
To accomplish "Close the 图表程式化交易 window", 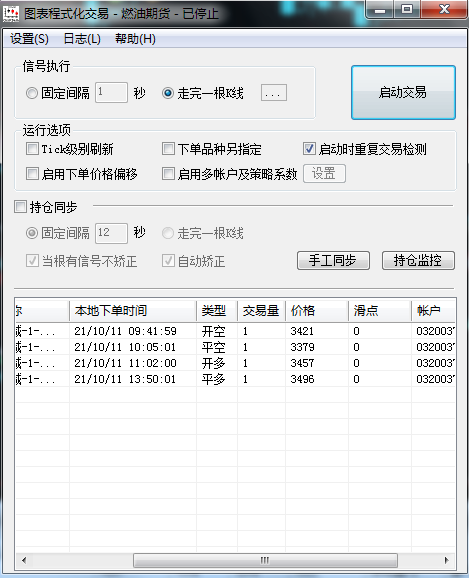I will (444, 9).
